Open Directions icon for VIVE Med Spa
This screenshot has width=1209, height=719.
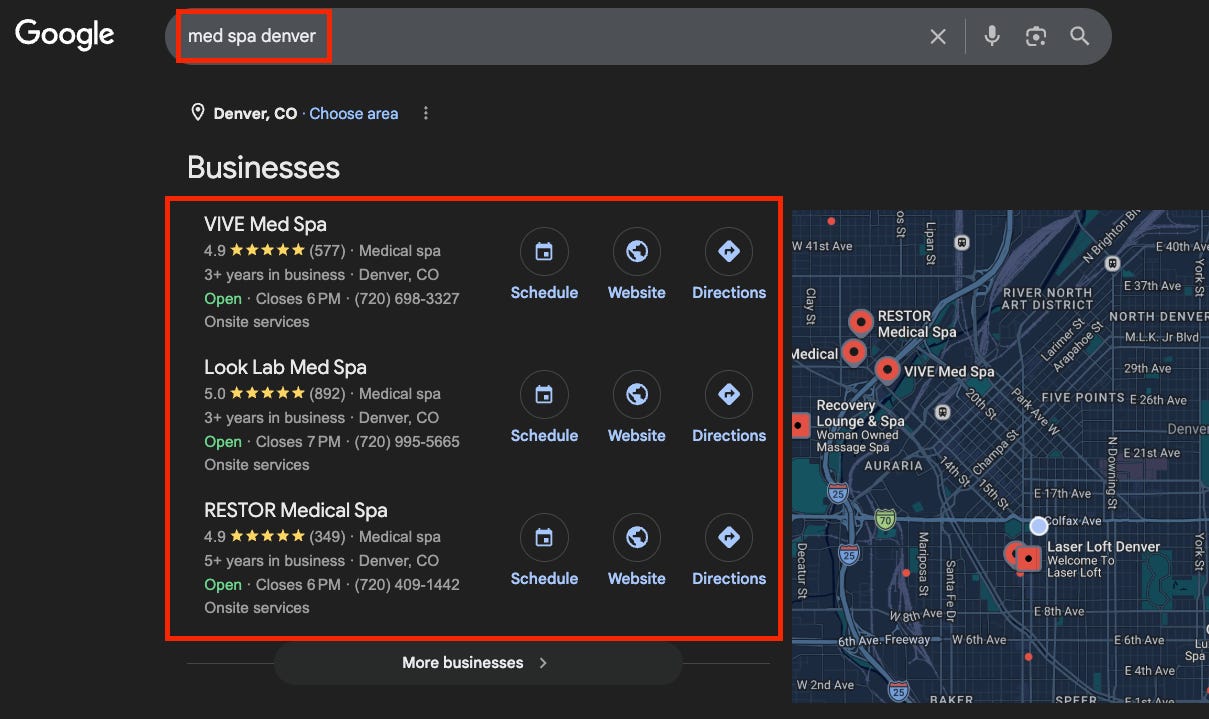pos(729,252)
